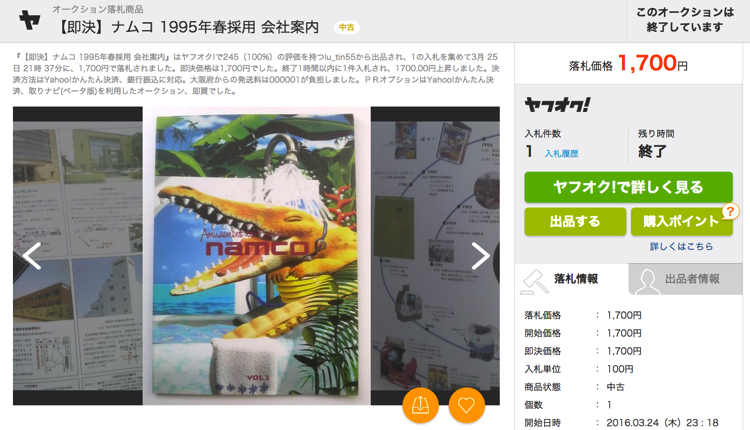Click the namco crocodile cover image
The width and height of the screenshot is (750, 430).
click(256, 255)
